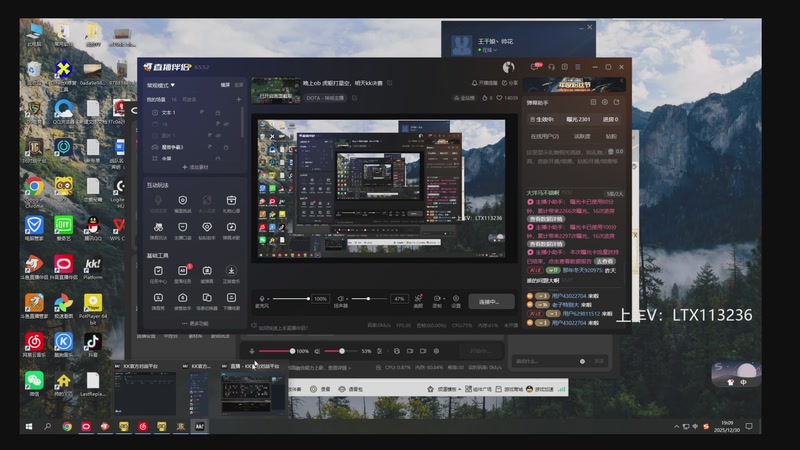Switch to 竖屏 portrait tab

(x=238, y=85)
